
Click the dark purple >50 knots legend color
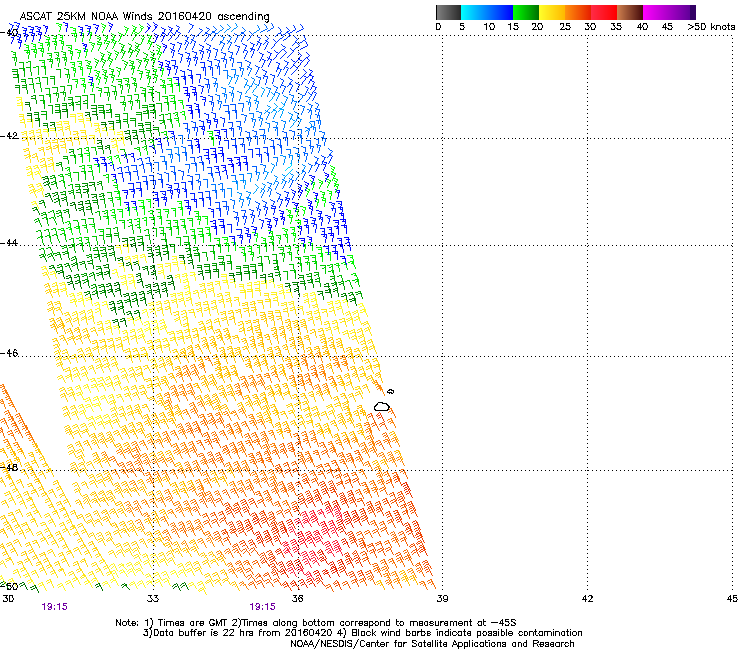pos(693,12)
